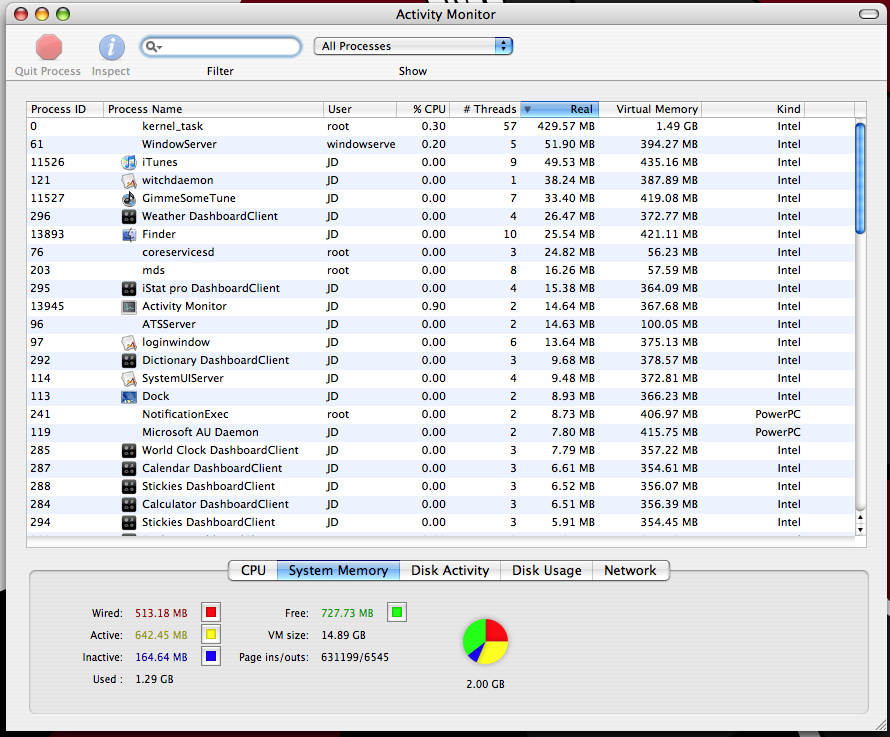Click the red Wired color swatch
This screenshot has height=737, width=890.
click(211, 612)
